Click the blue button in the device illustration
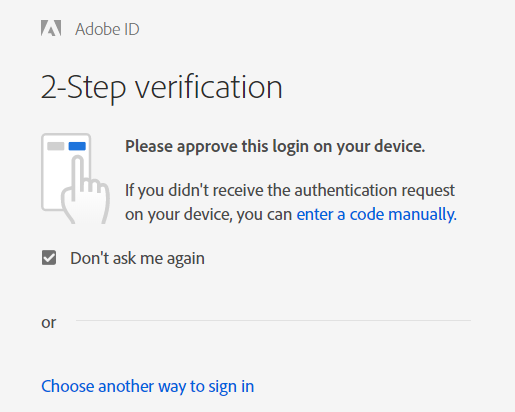515x412 pixels. pyautogui.click(x=77, y=146)
